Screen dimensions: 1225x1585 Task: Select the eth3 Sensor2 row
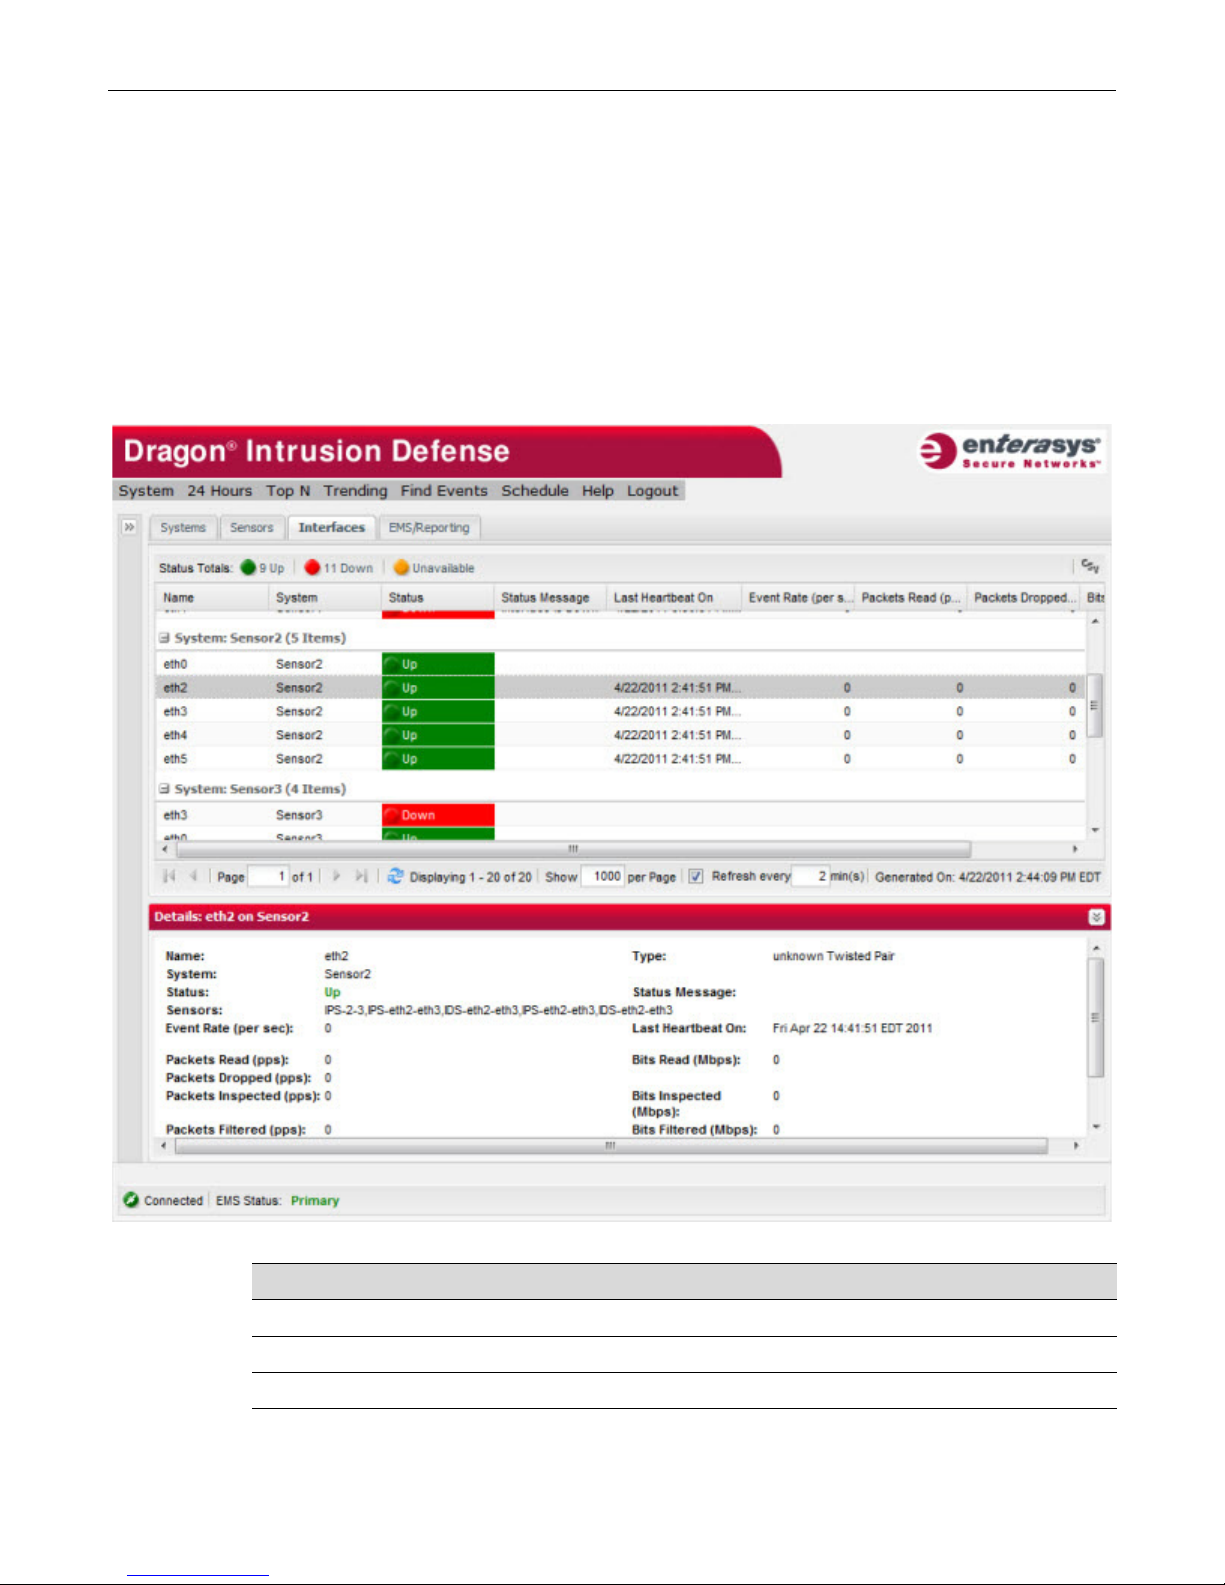coord(620,712)
